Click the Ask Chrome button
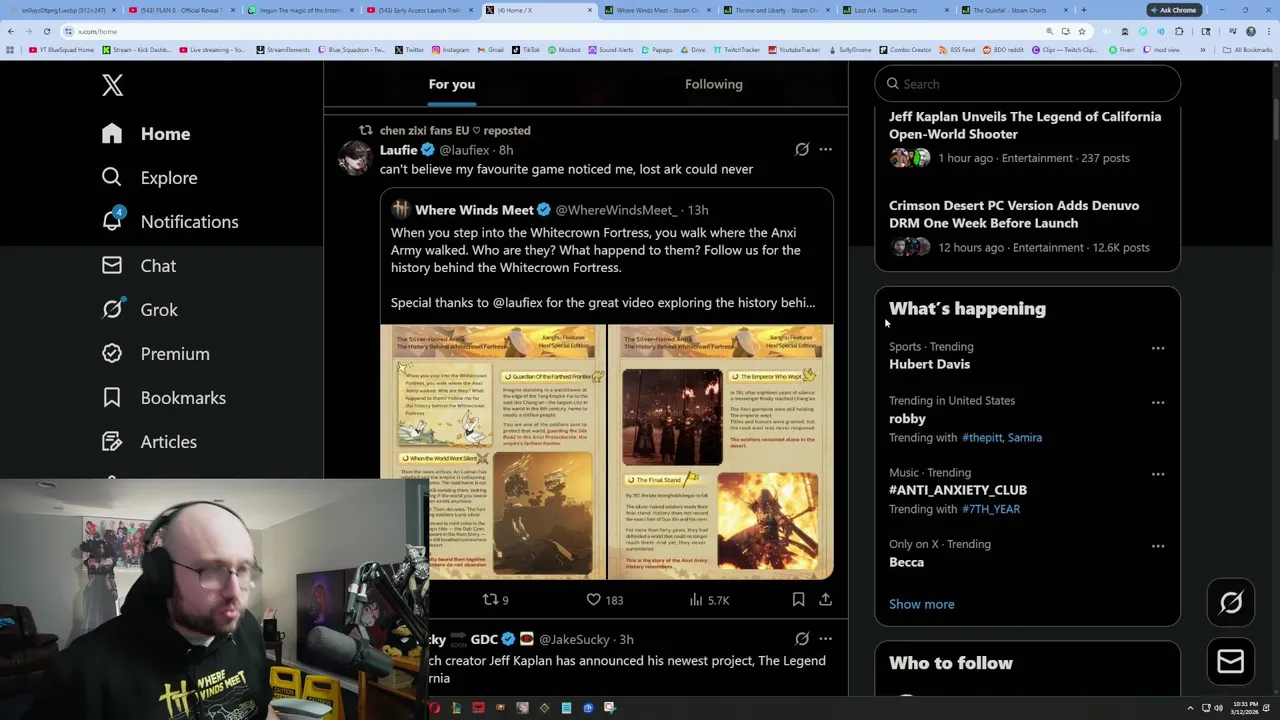1280x720 pixels. coord(1173,10)
